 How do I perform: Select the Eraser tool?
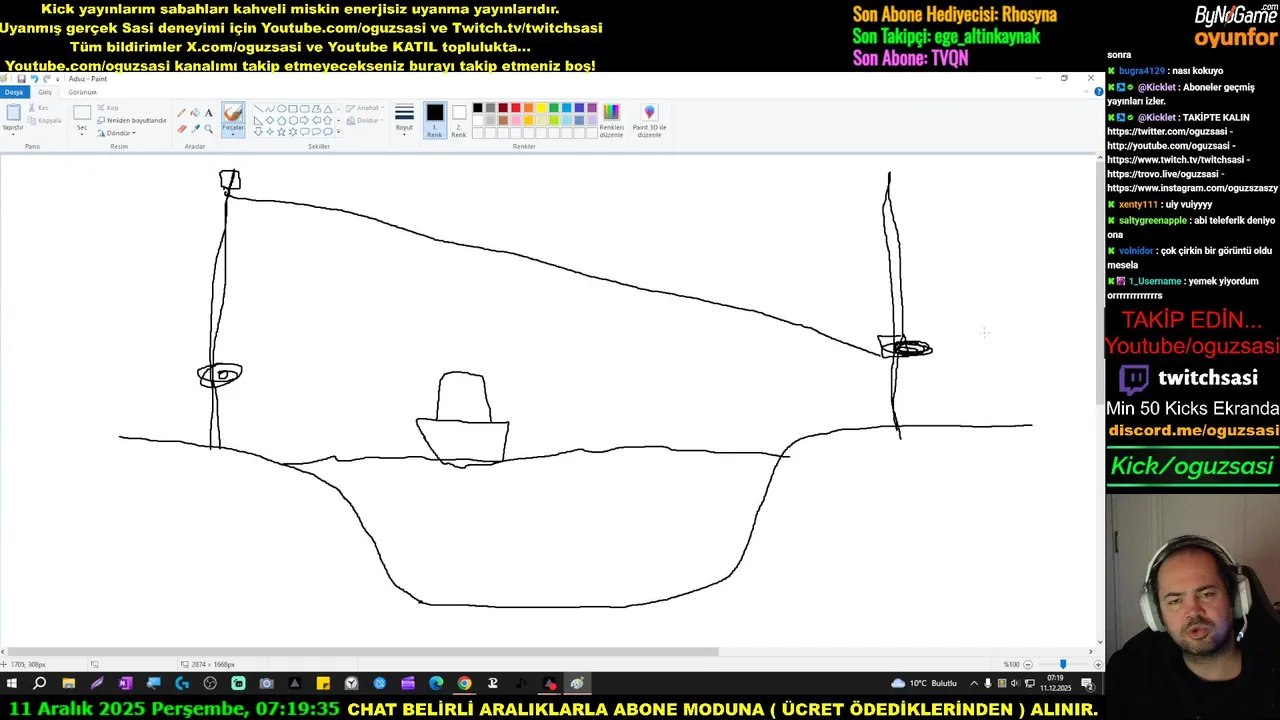181,128
